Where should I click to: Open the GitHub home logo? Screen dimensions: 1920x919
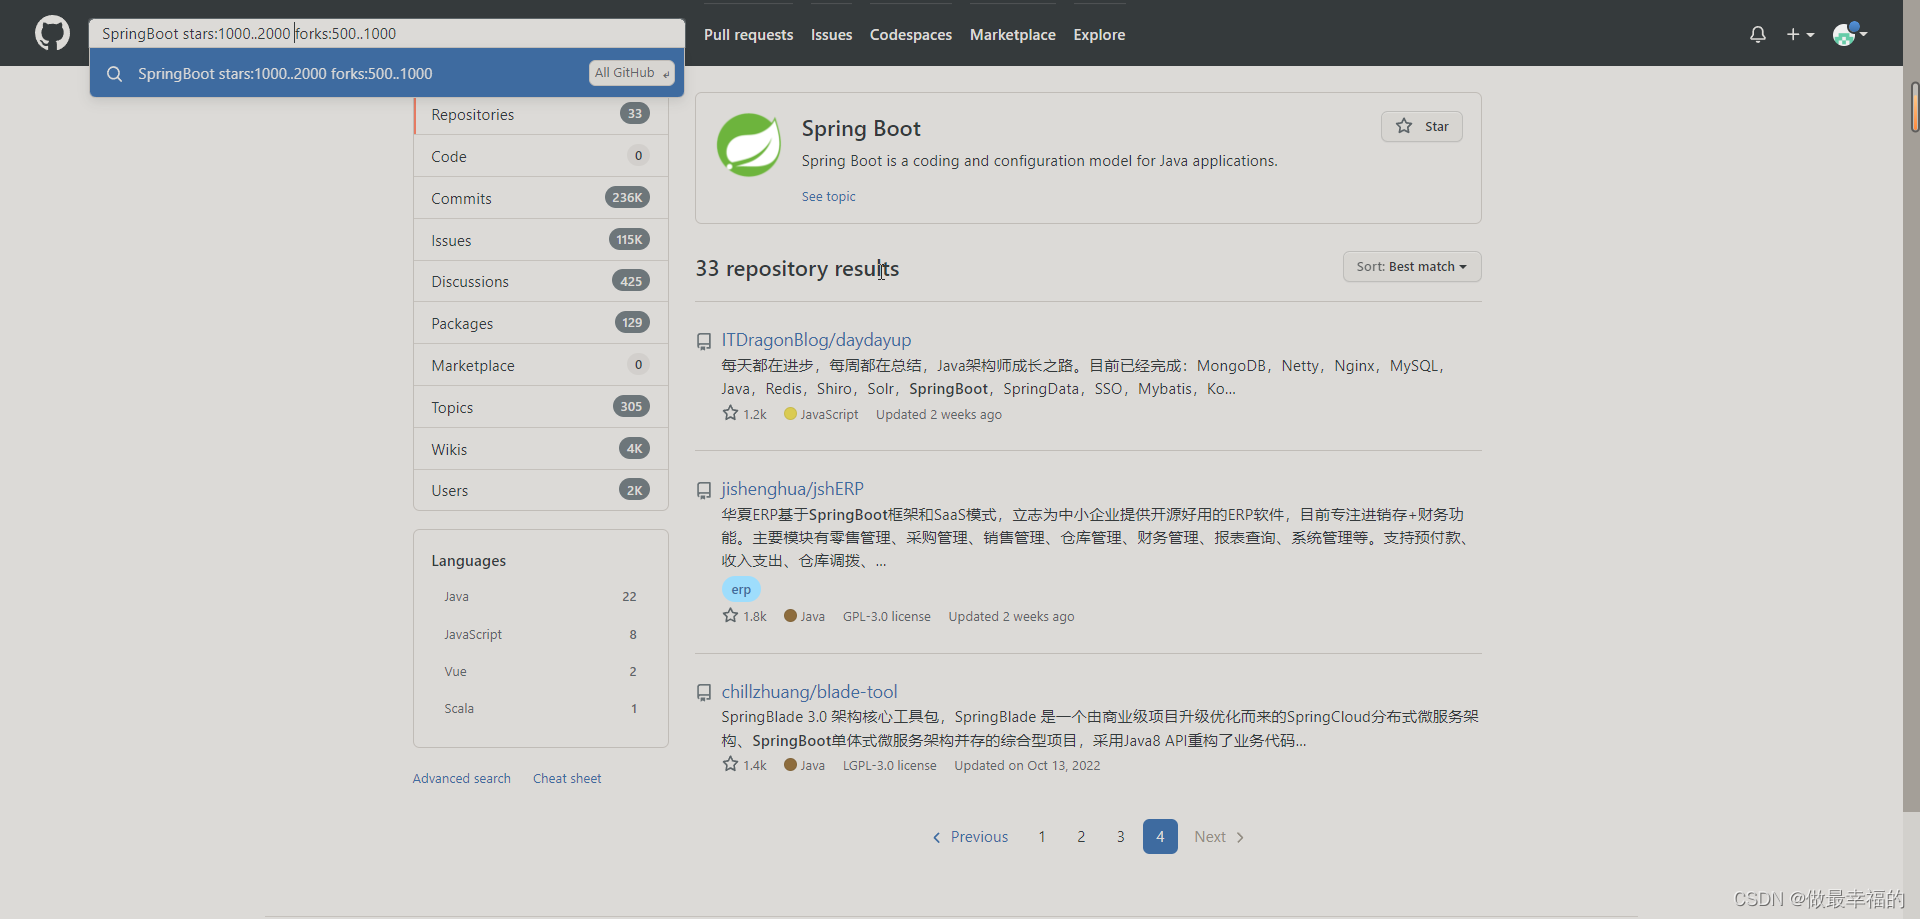pyautogui.click(x=52, y=33)
